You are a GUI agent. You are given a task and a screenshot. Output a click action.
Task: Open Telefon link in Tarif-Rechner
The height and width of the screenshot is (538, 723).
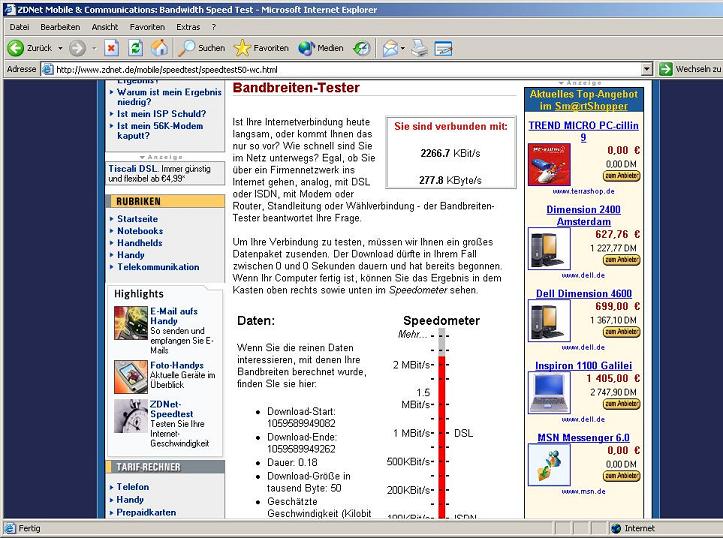133,486
